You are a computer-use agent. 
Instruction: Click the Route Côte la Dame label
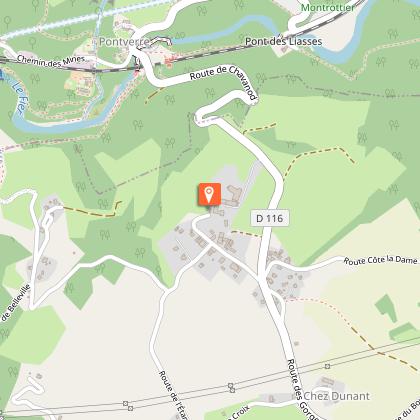(380, 260)
